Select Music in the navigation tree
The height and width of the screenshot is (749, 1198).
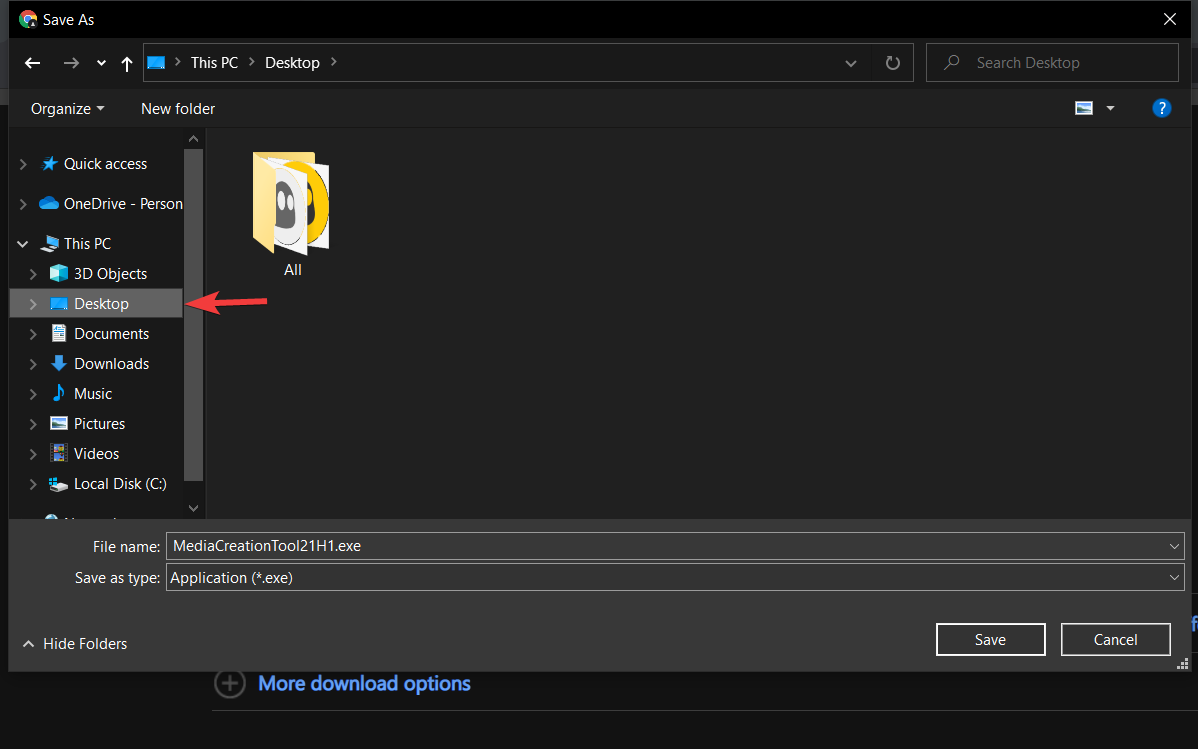(92, 394)
